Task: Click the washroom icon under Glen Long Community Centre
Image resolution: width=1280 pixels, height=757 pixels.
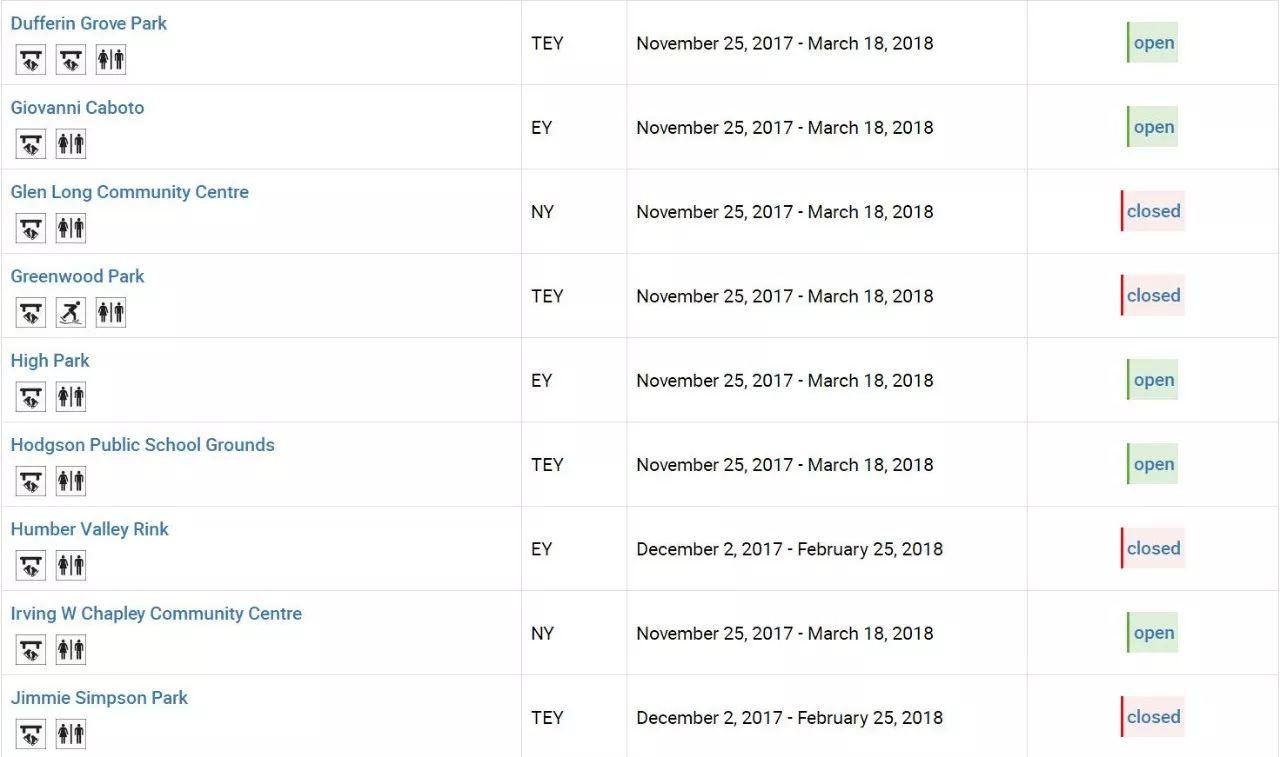Action: (71, 228)
